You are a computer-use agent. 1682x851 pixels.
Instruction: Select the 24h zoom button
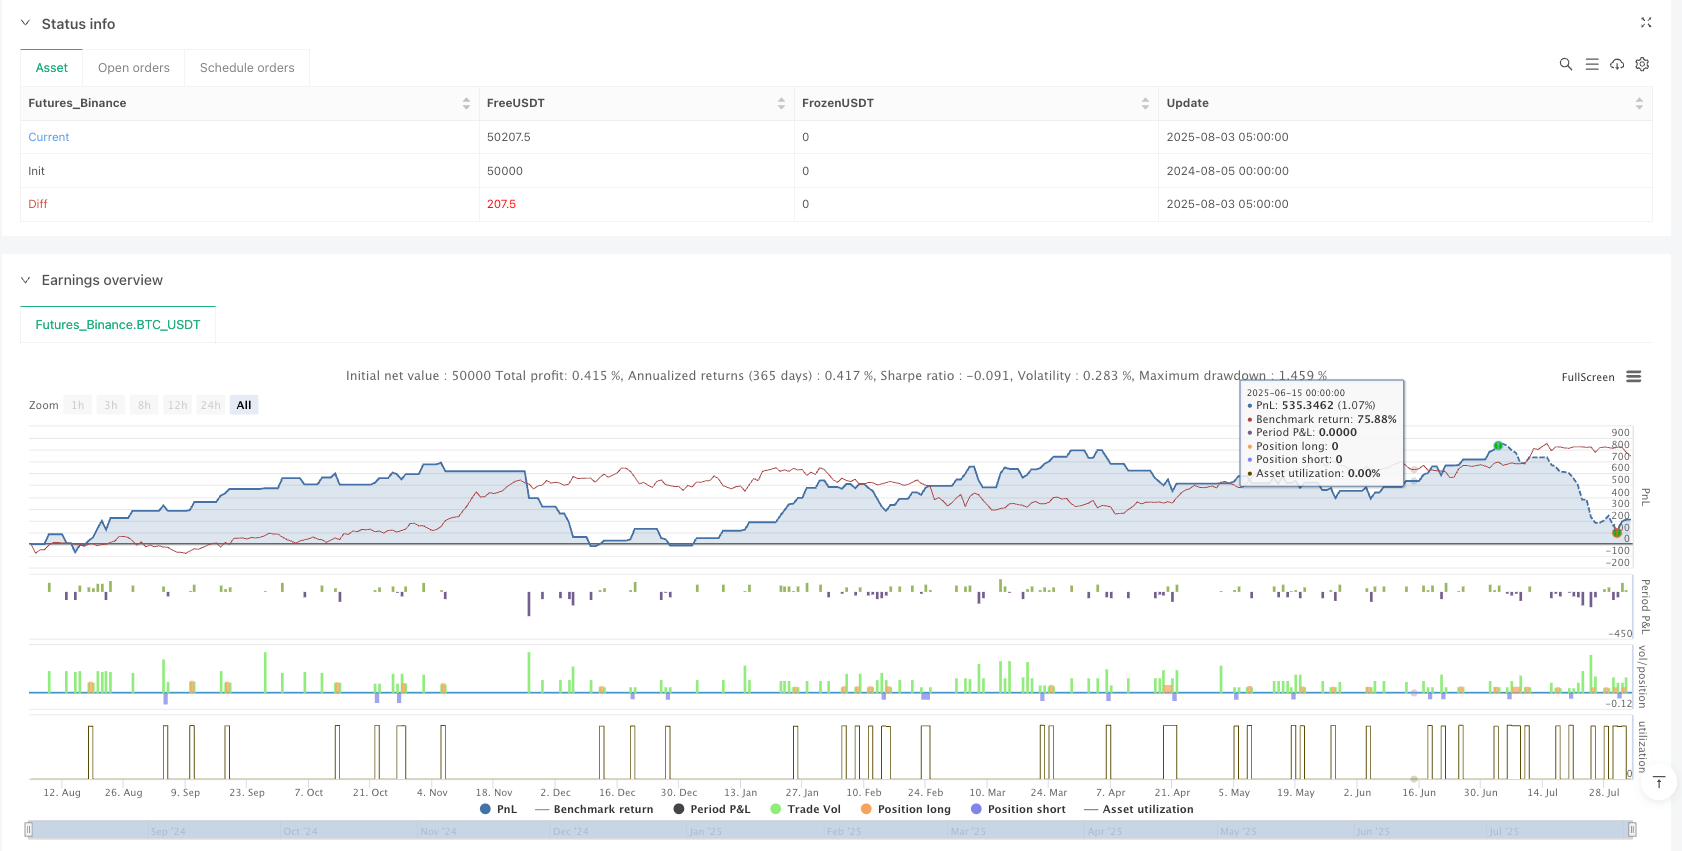coord(210,405)
